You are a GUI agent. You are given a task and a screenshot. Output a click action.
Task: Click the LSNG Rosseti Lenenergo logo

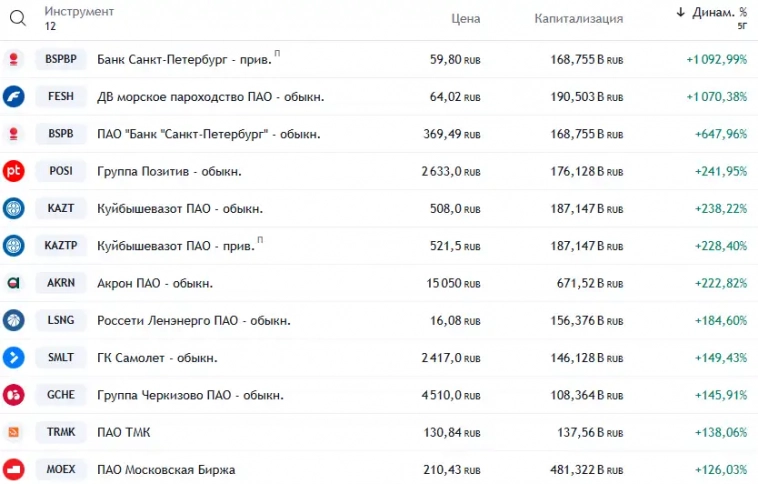coord(14,320)
